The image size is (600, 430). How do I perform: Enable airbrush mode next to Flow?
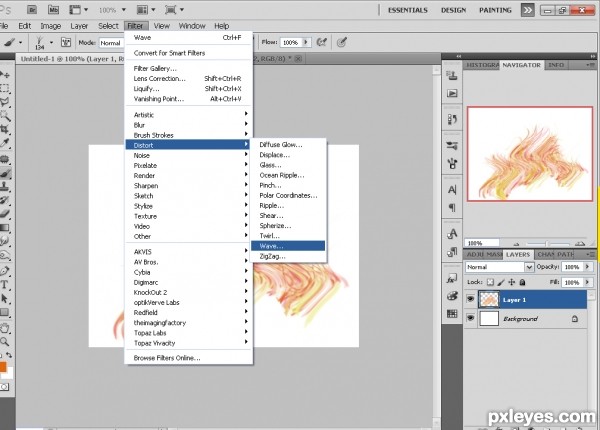point(321,42)
